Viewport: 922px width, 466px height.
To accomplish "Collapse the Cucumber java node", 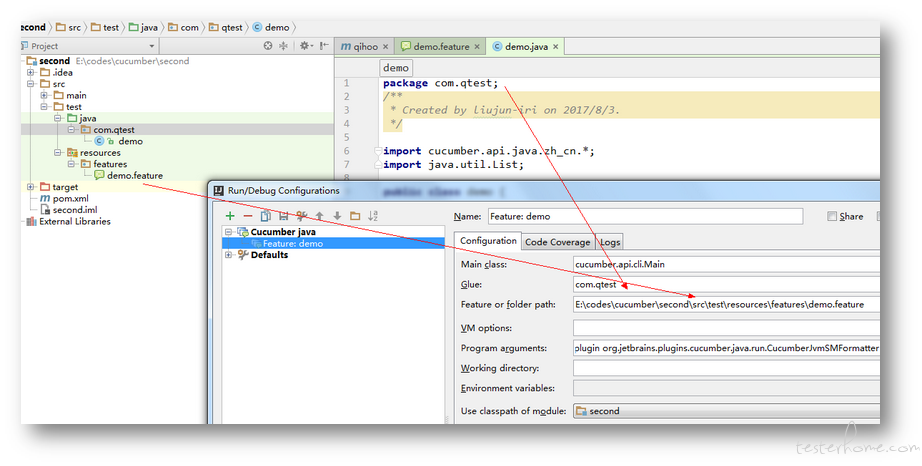I will pos(229,232).
